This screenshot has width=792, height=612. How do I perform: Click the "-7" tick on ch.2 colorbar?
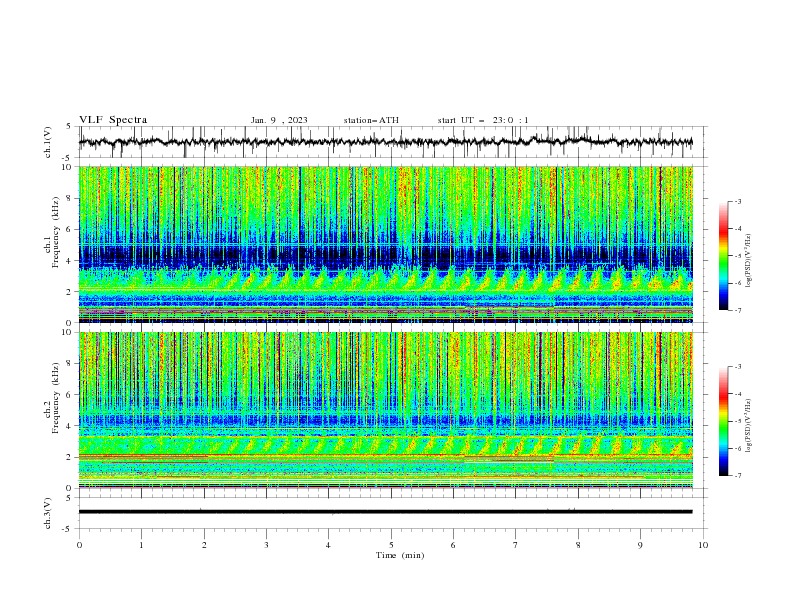point(737,476)
